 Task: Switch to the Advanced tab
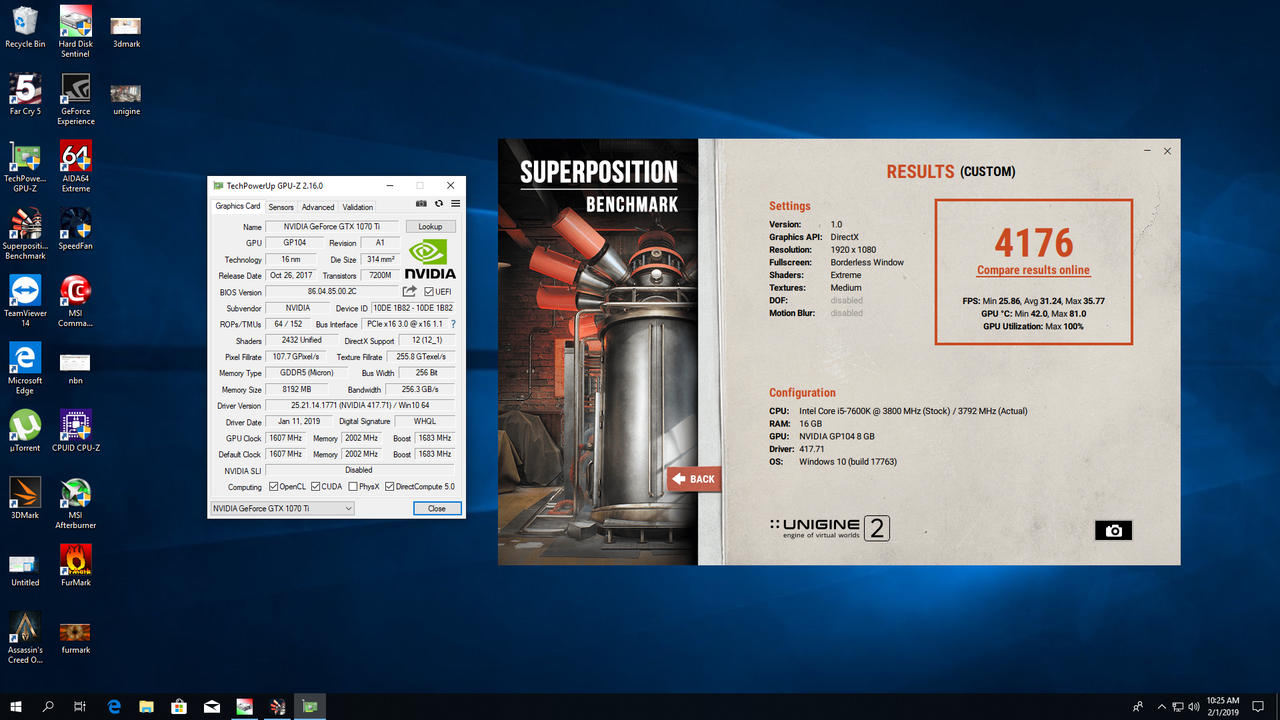pos(318,207)
